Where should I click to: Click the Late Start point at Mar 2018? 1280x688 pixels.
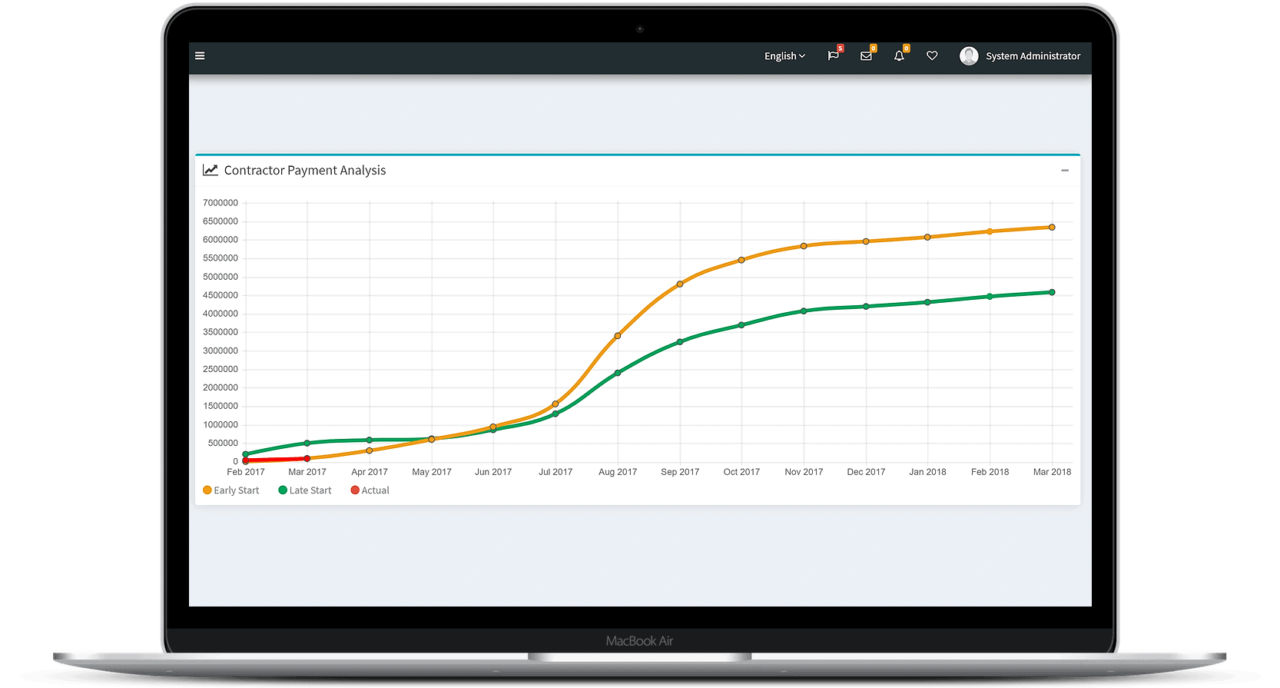(x=1052, y=292)
